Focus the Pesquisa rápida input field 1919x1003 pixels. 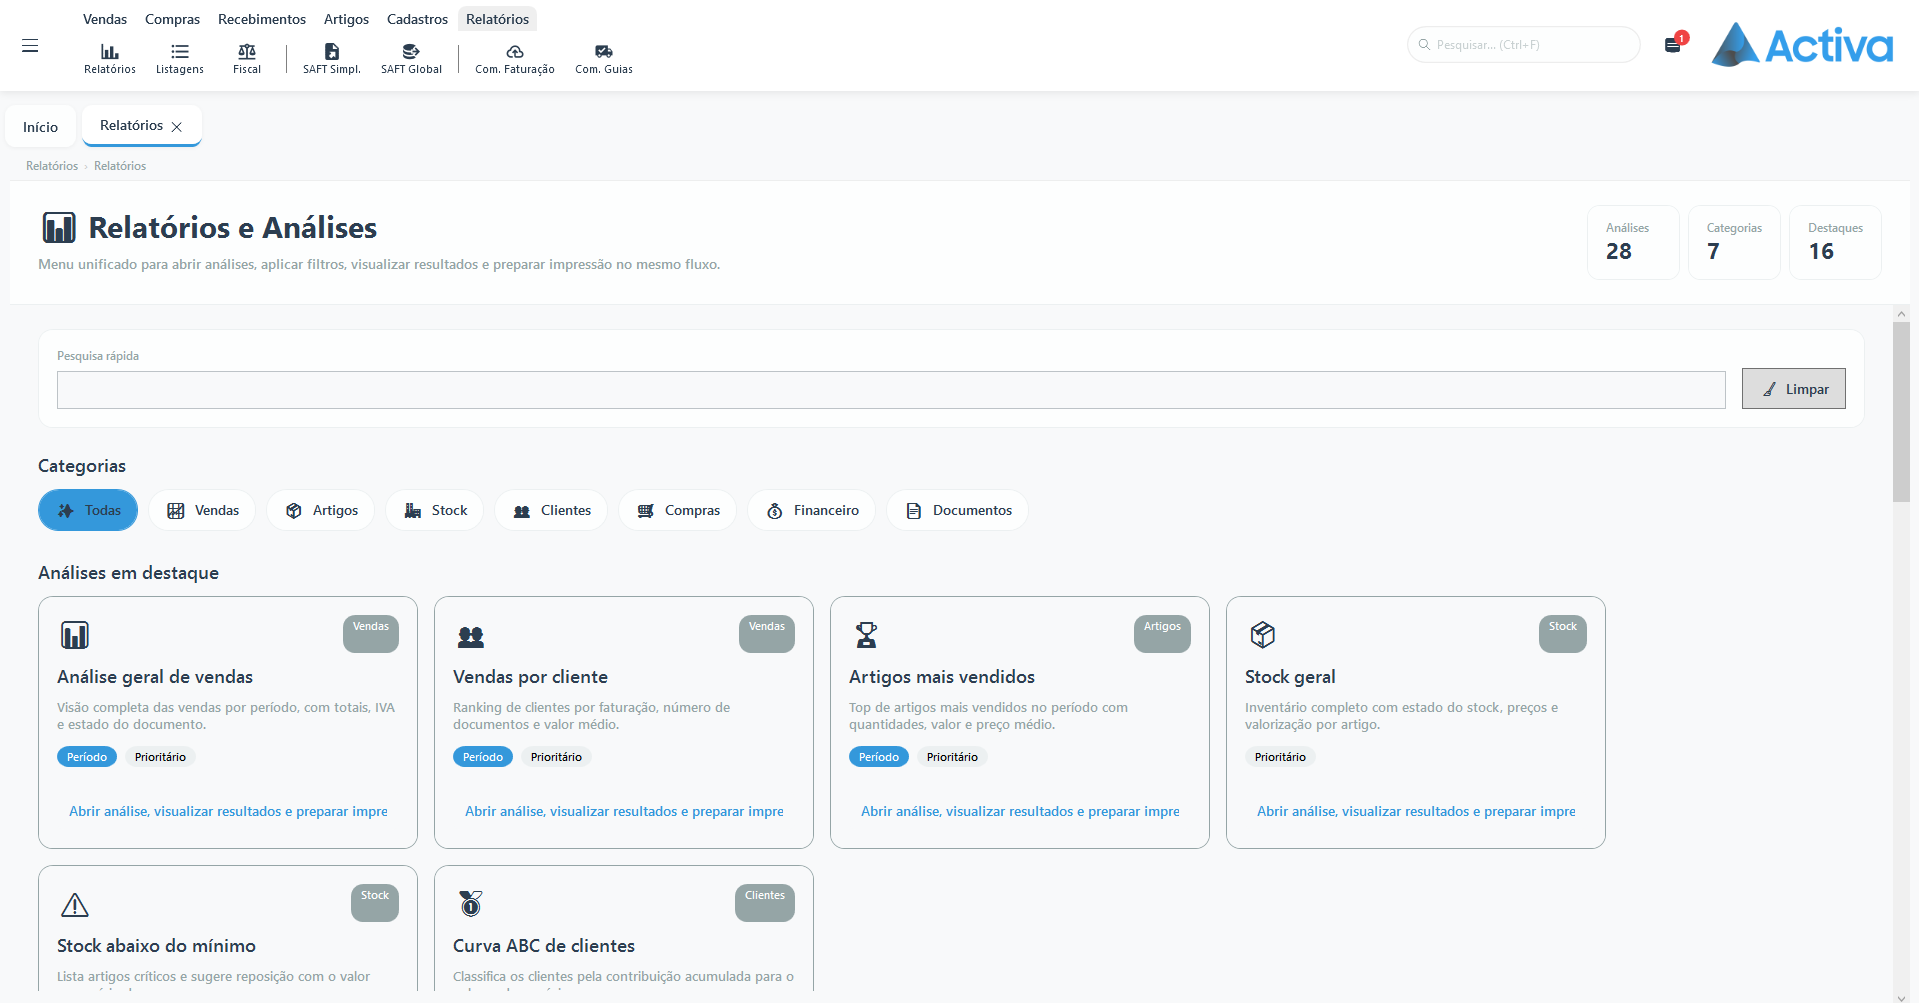(x=891, y=390)
